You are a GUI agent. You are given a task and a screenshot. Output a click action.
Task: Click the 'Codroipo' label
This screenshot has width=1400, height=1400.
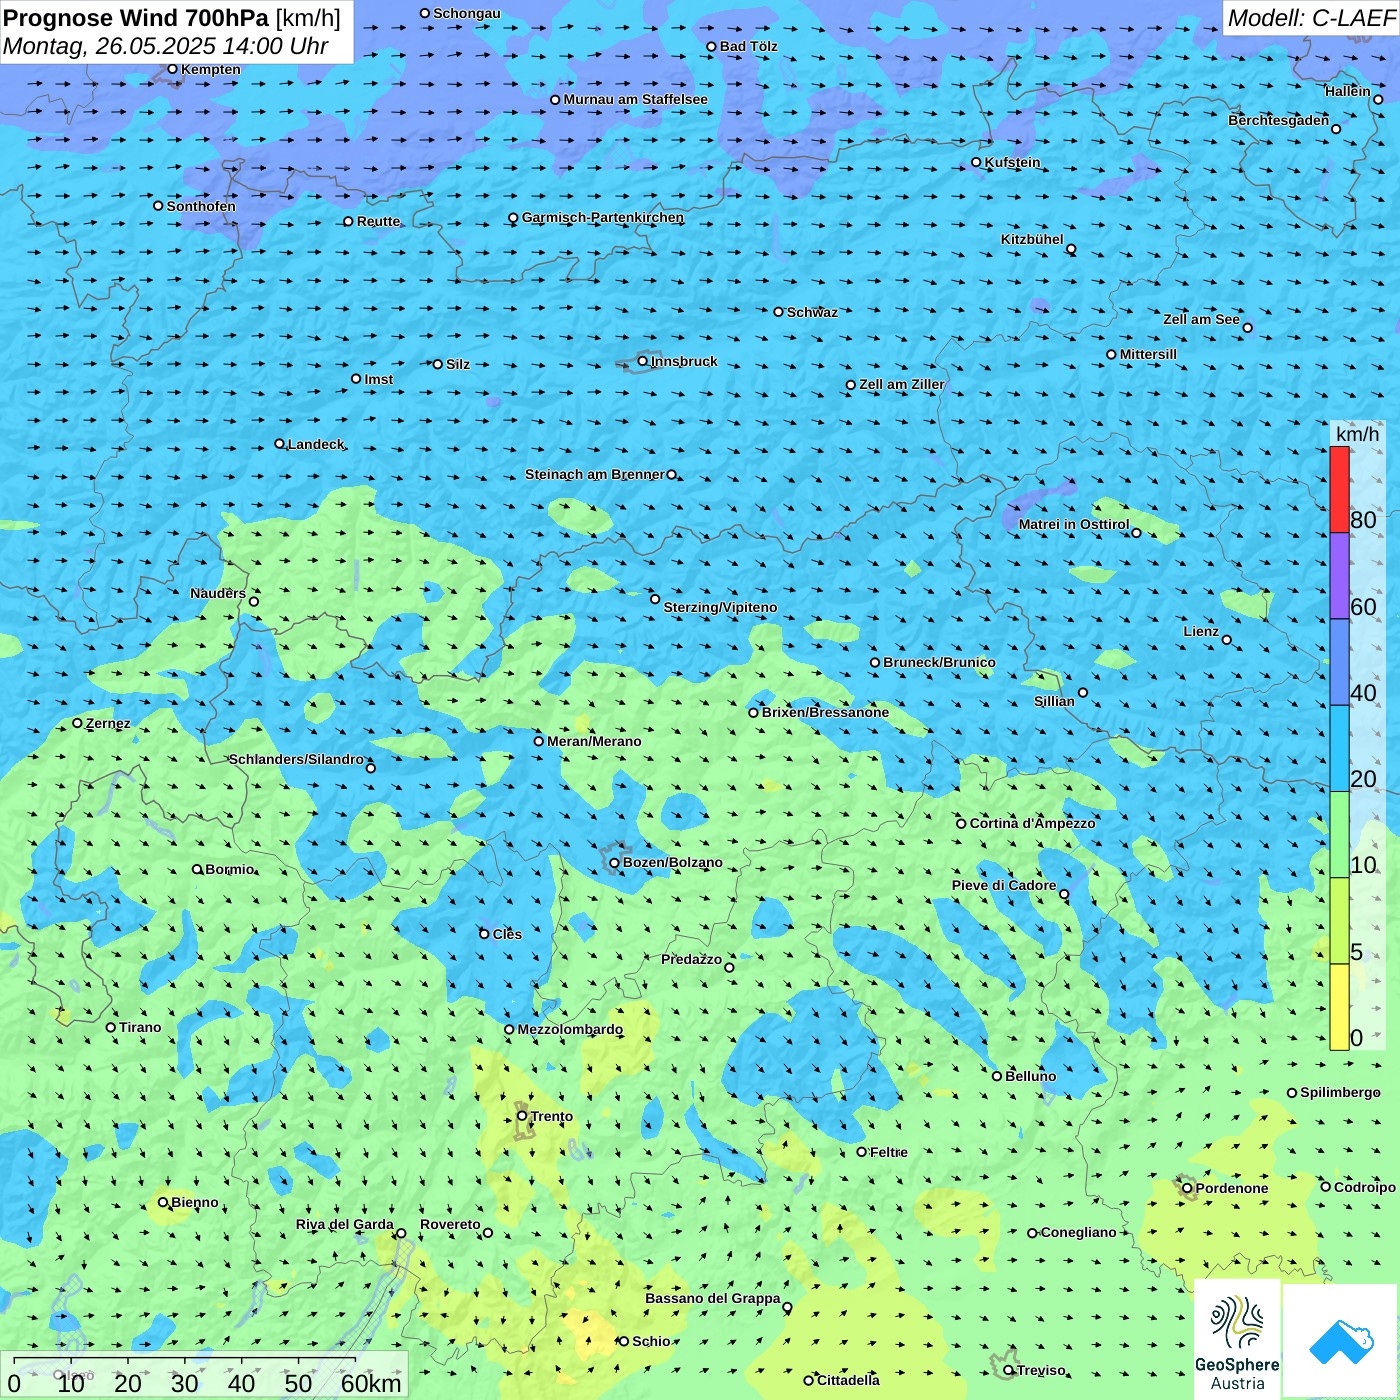tap(1365, 1187)
